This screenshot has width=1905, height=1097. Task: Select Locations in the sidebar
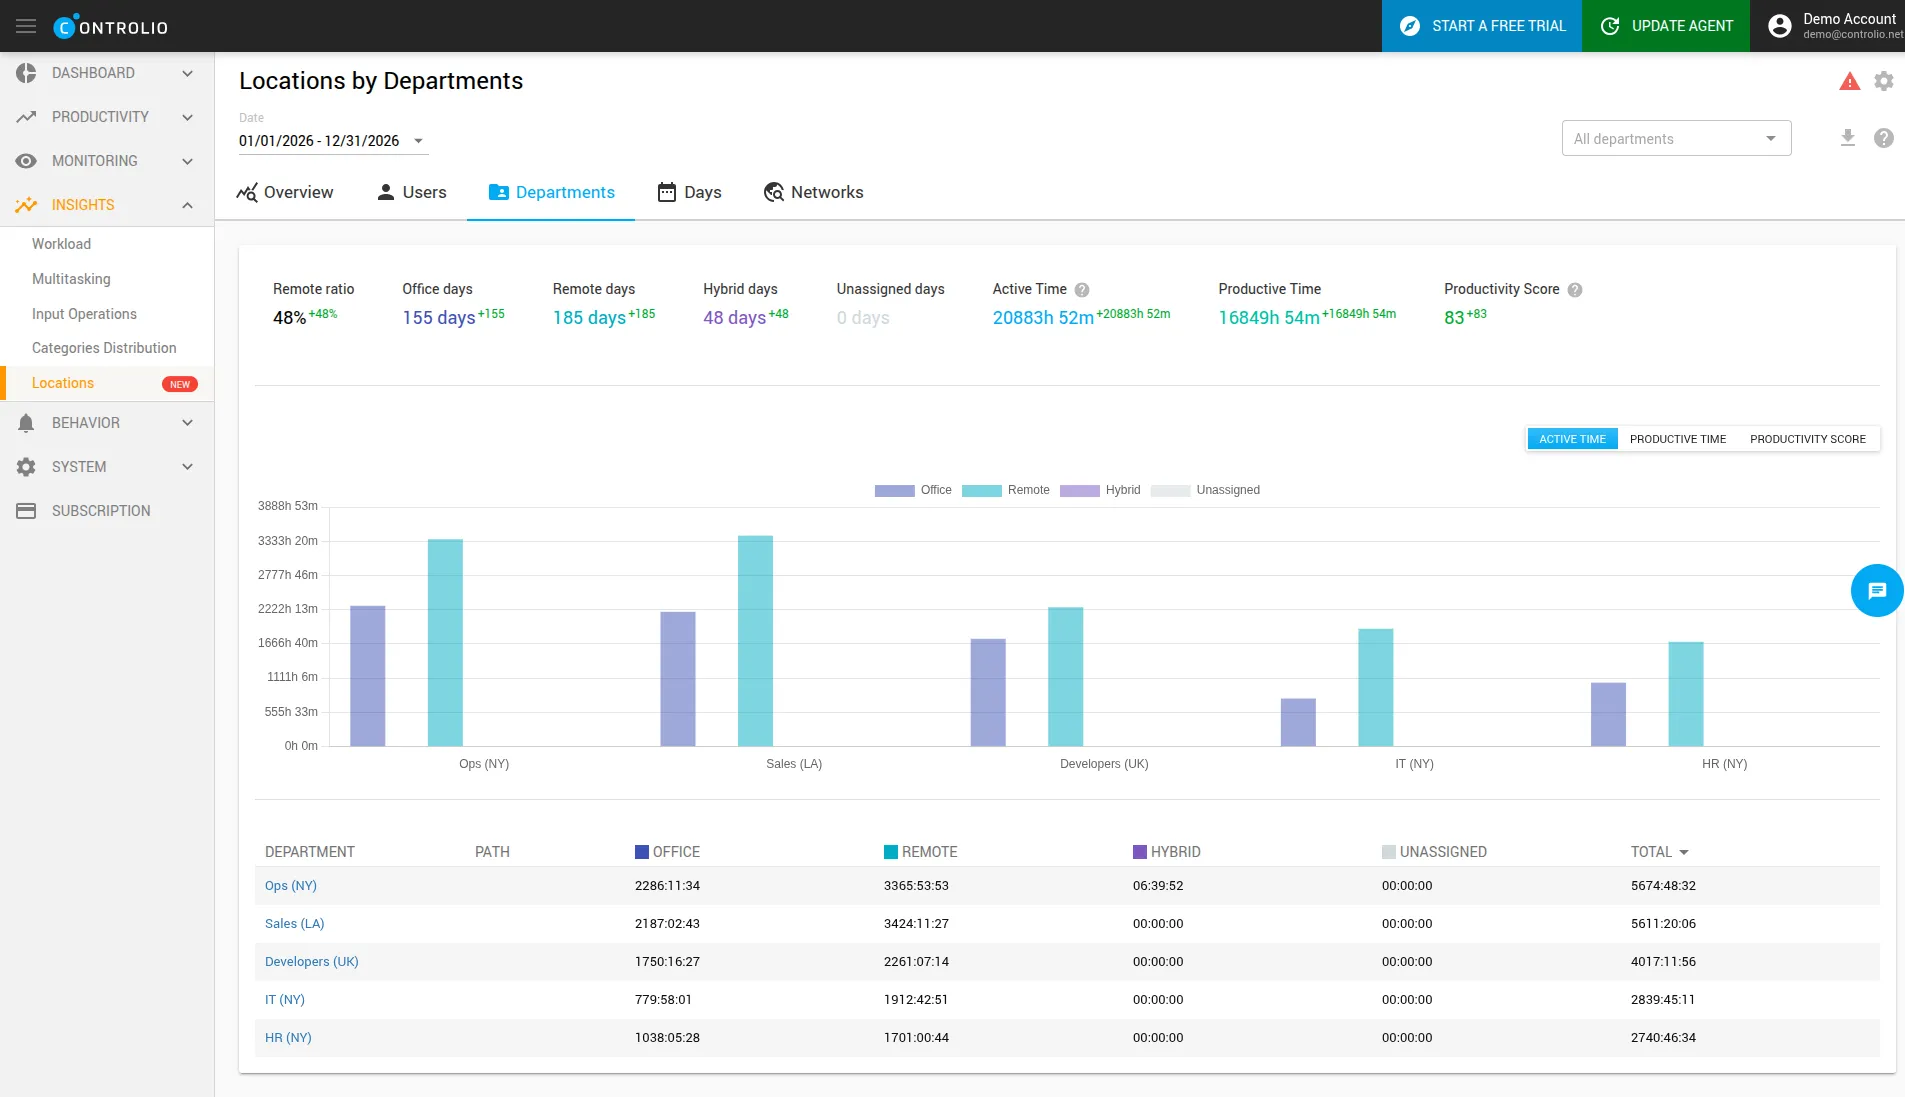[x=107, y=383]
